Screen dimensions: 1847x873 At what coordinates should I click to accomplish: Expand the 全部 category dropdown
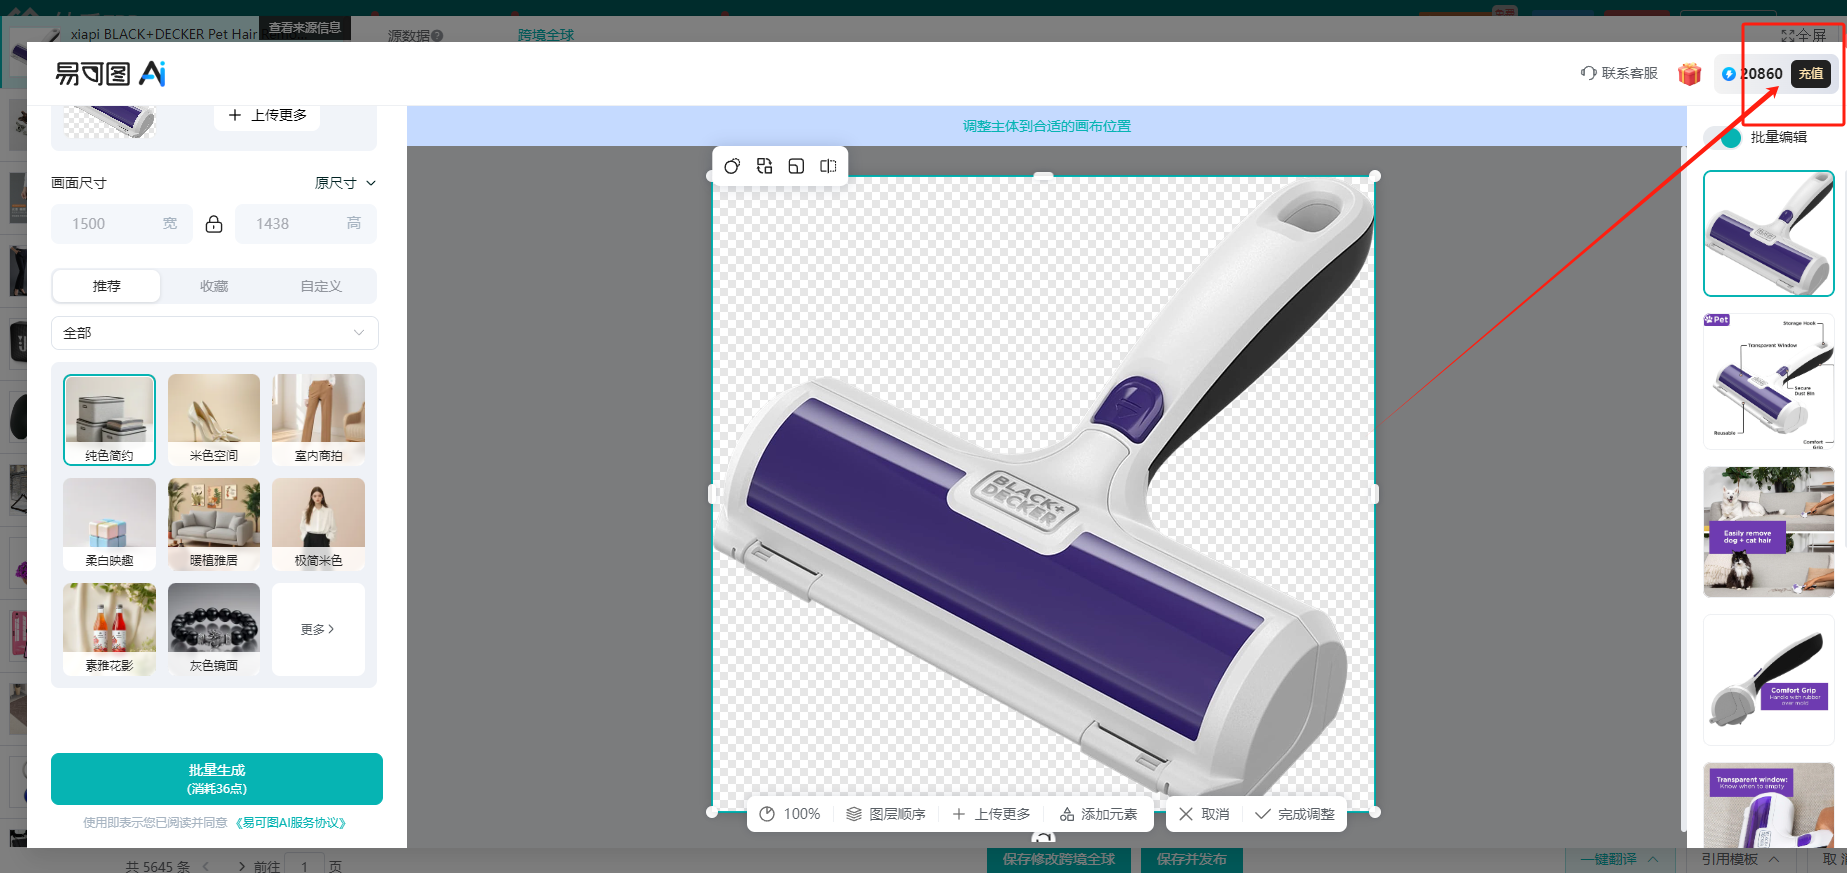pos(214,333)
